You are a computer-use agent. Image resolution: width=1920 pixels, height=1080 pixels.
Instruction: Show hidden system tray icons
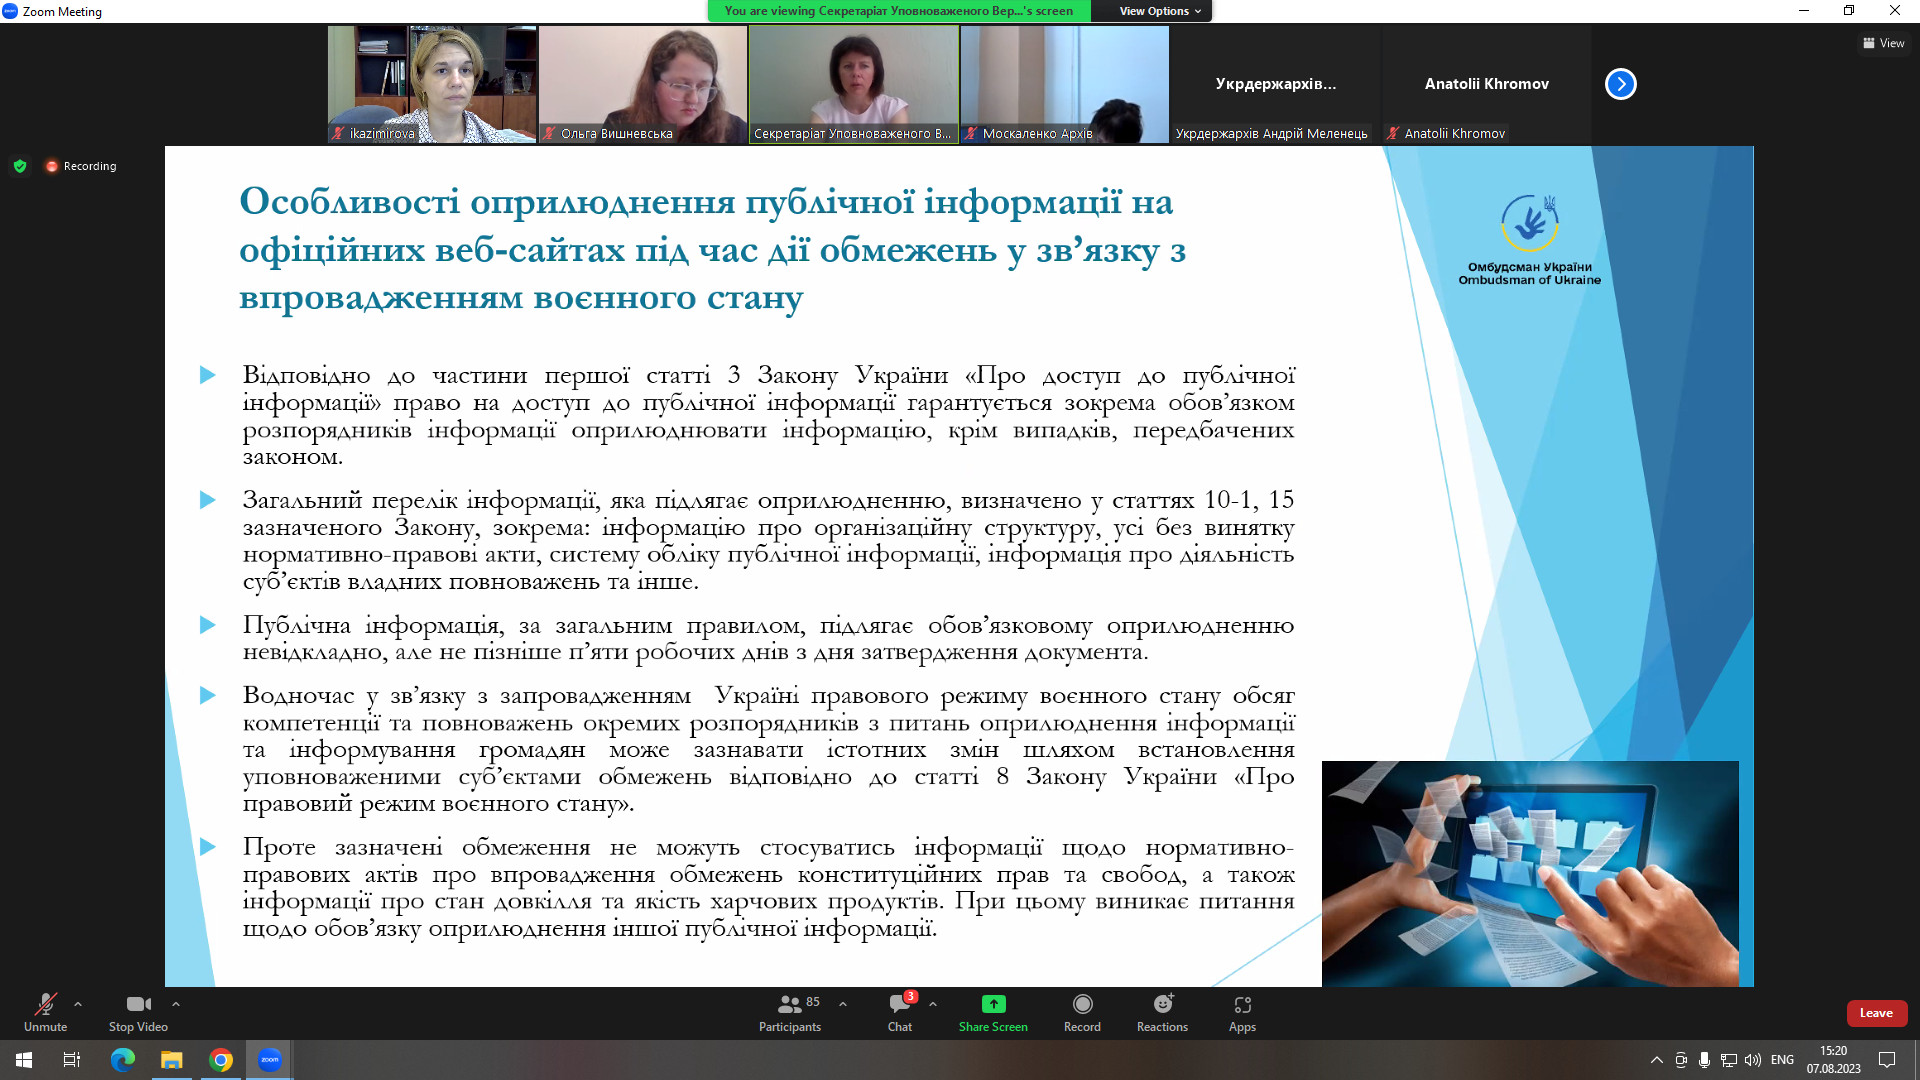coord(1657,1060)
